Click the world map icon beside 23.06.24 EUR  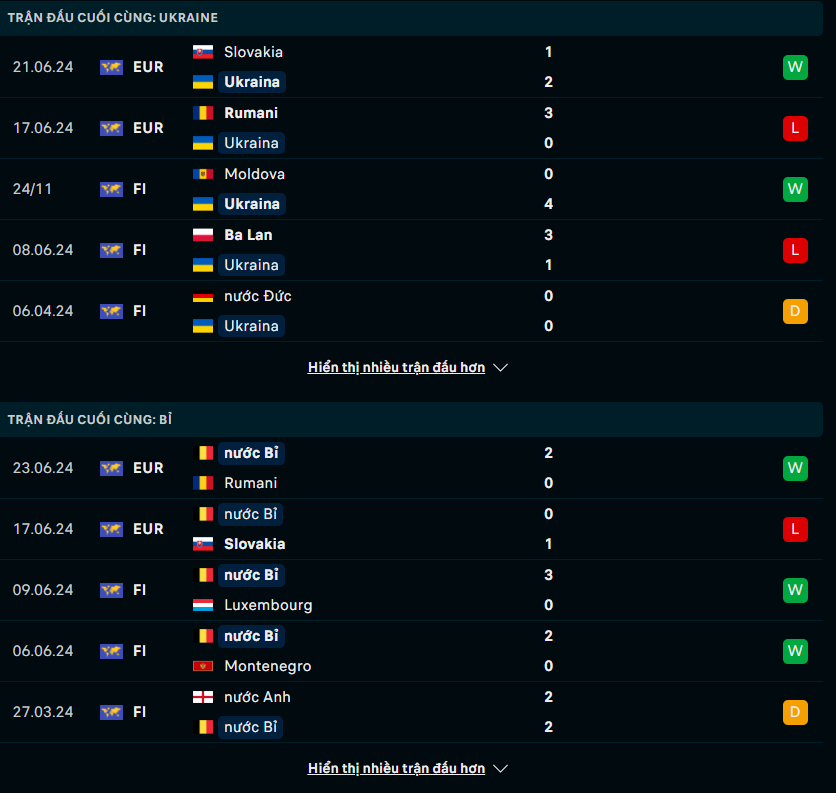(111, 468)
